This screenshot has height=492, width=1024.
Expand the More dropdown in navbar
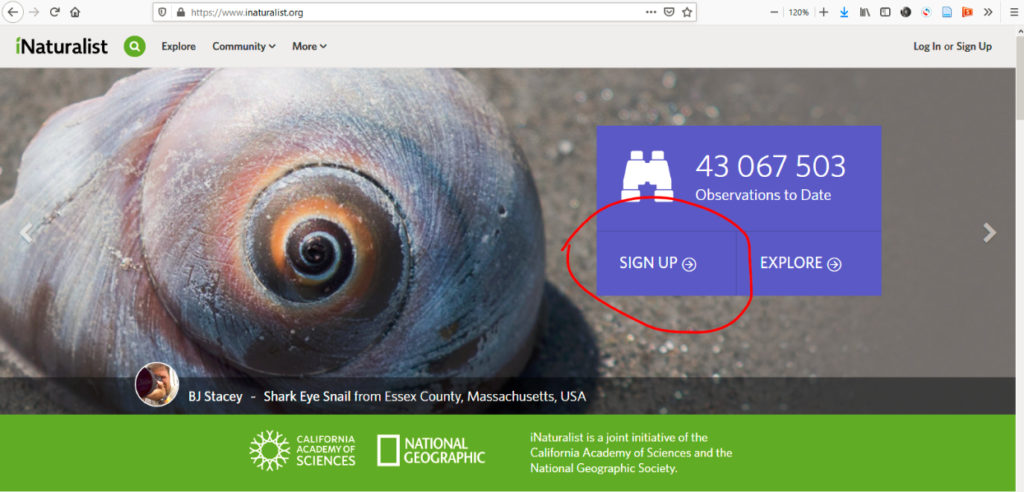tap(309, 46)
